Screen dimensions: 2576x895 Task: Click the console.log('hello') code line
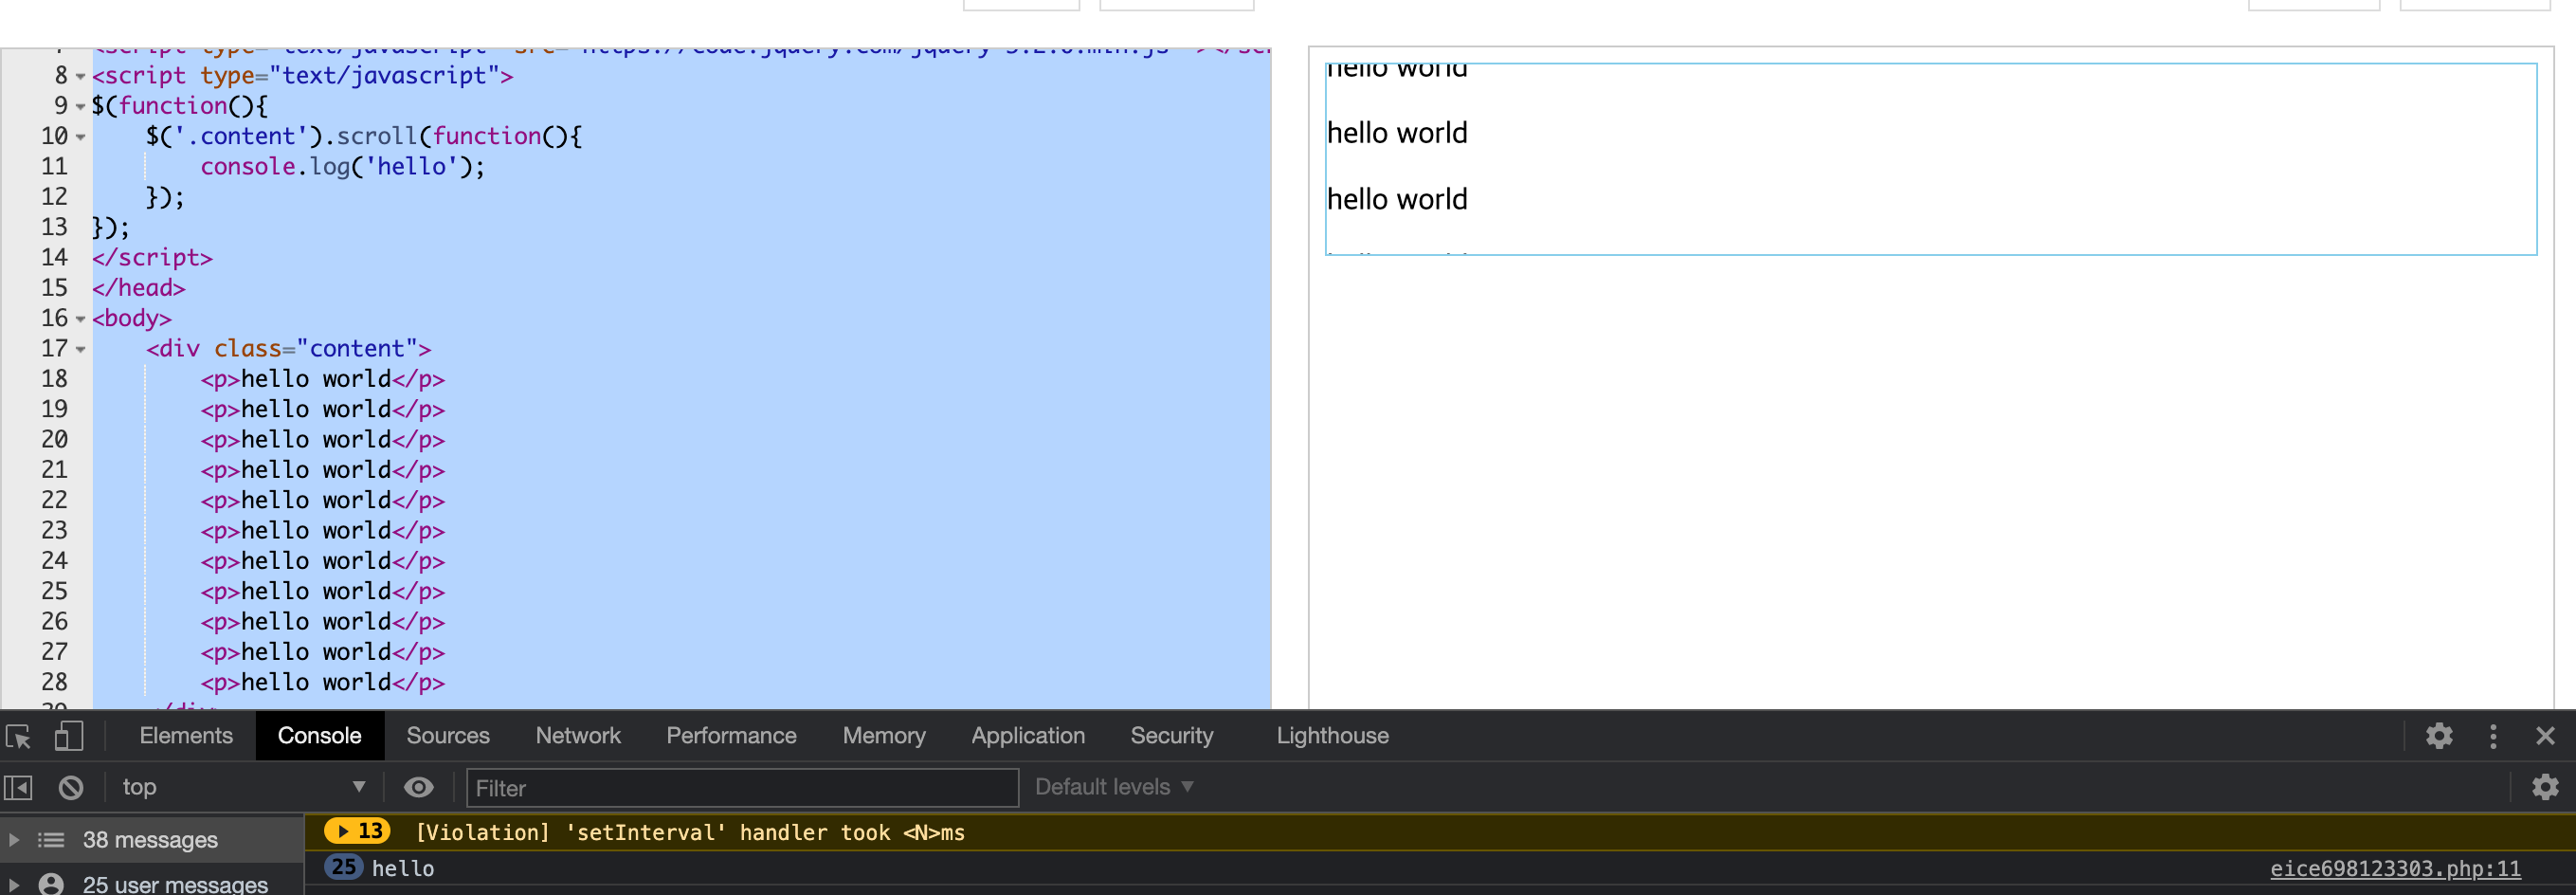342,166
